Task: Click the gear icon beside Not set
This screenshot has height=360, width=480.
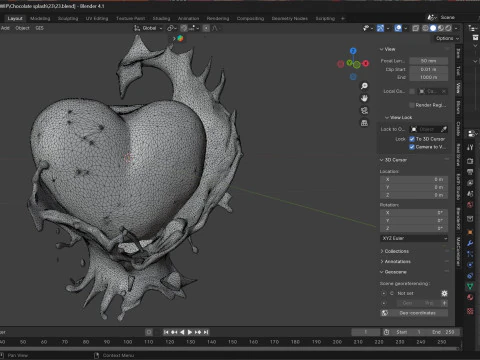Action: click(x=444, y=293)
